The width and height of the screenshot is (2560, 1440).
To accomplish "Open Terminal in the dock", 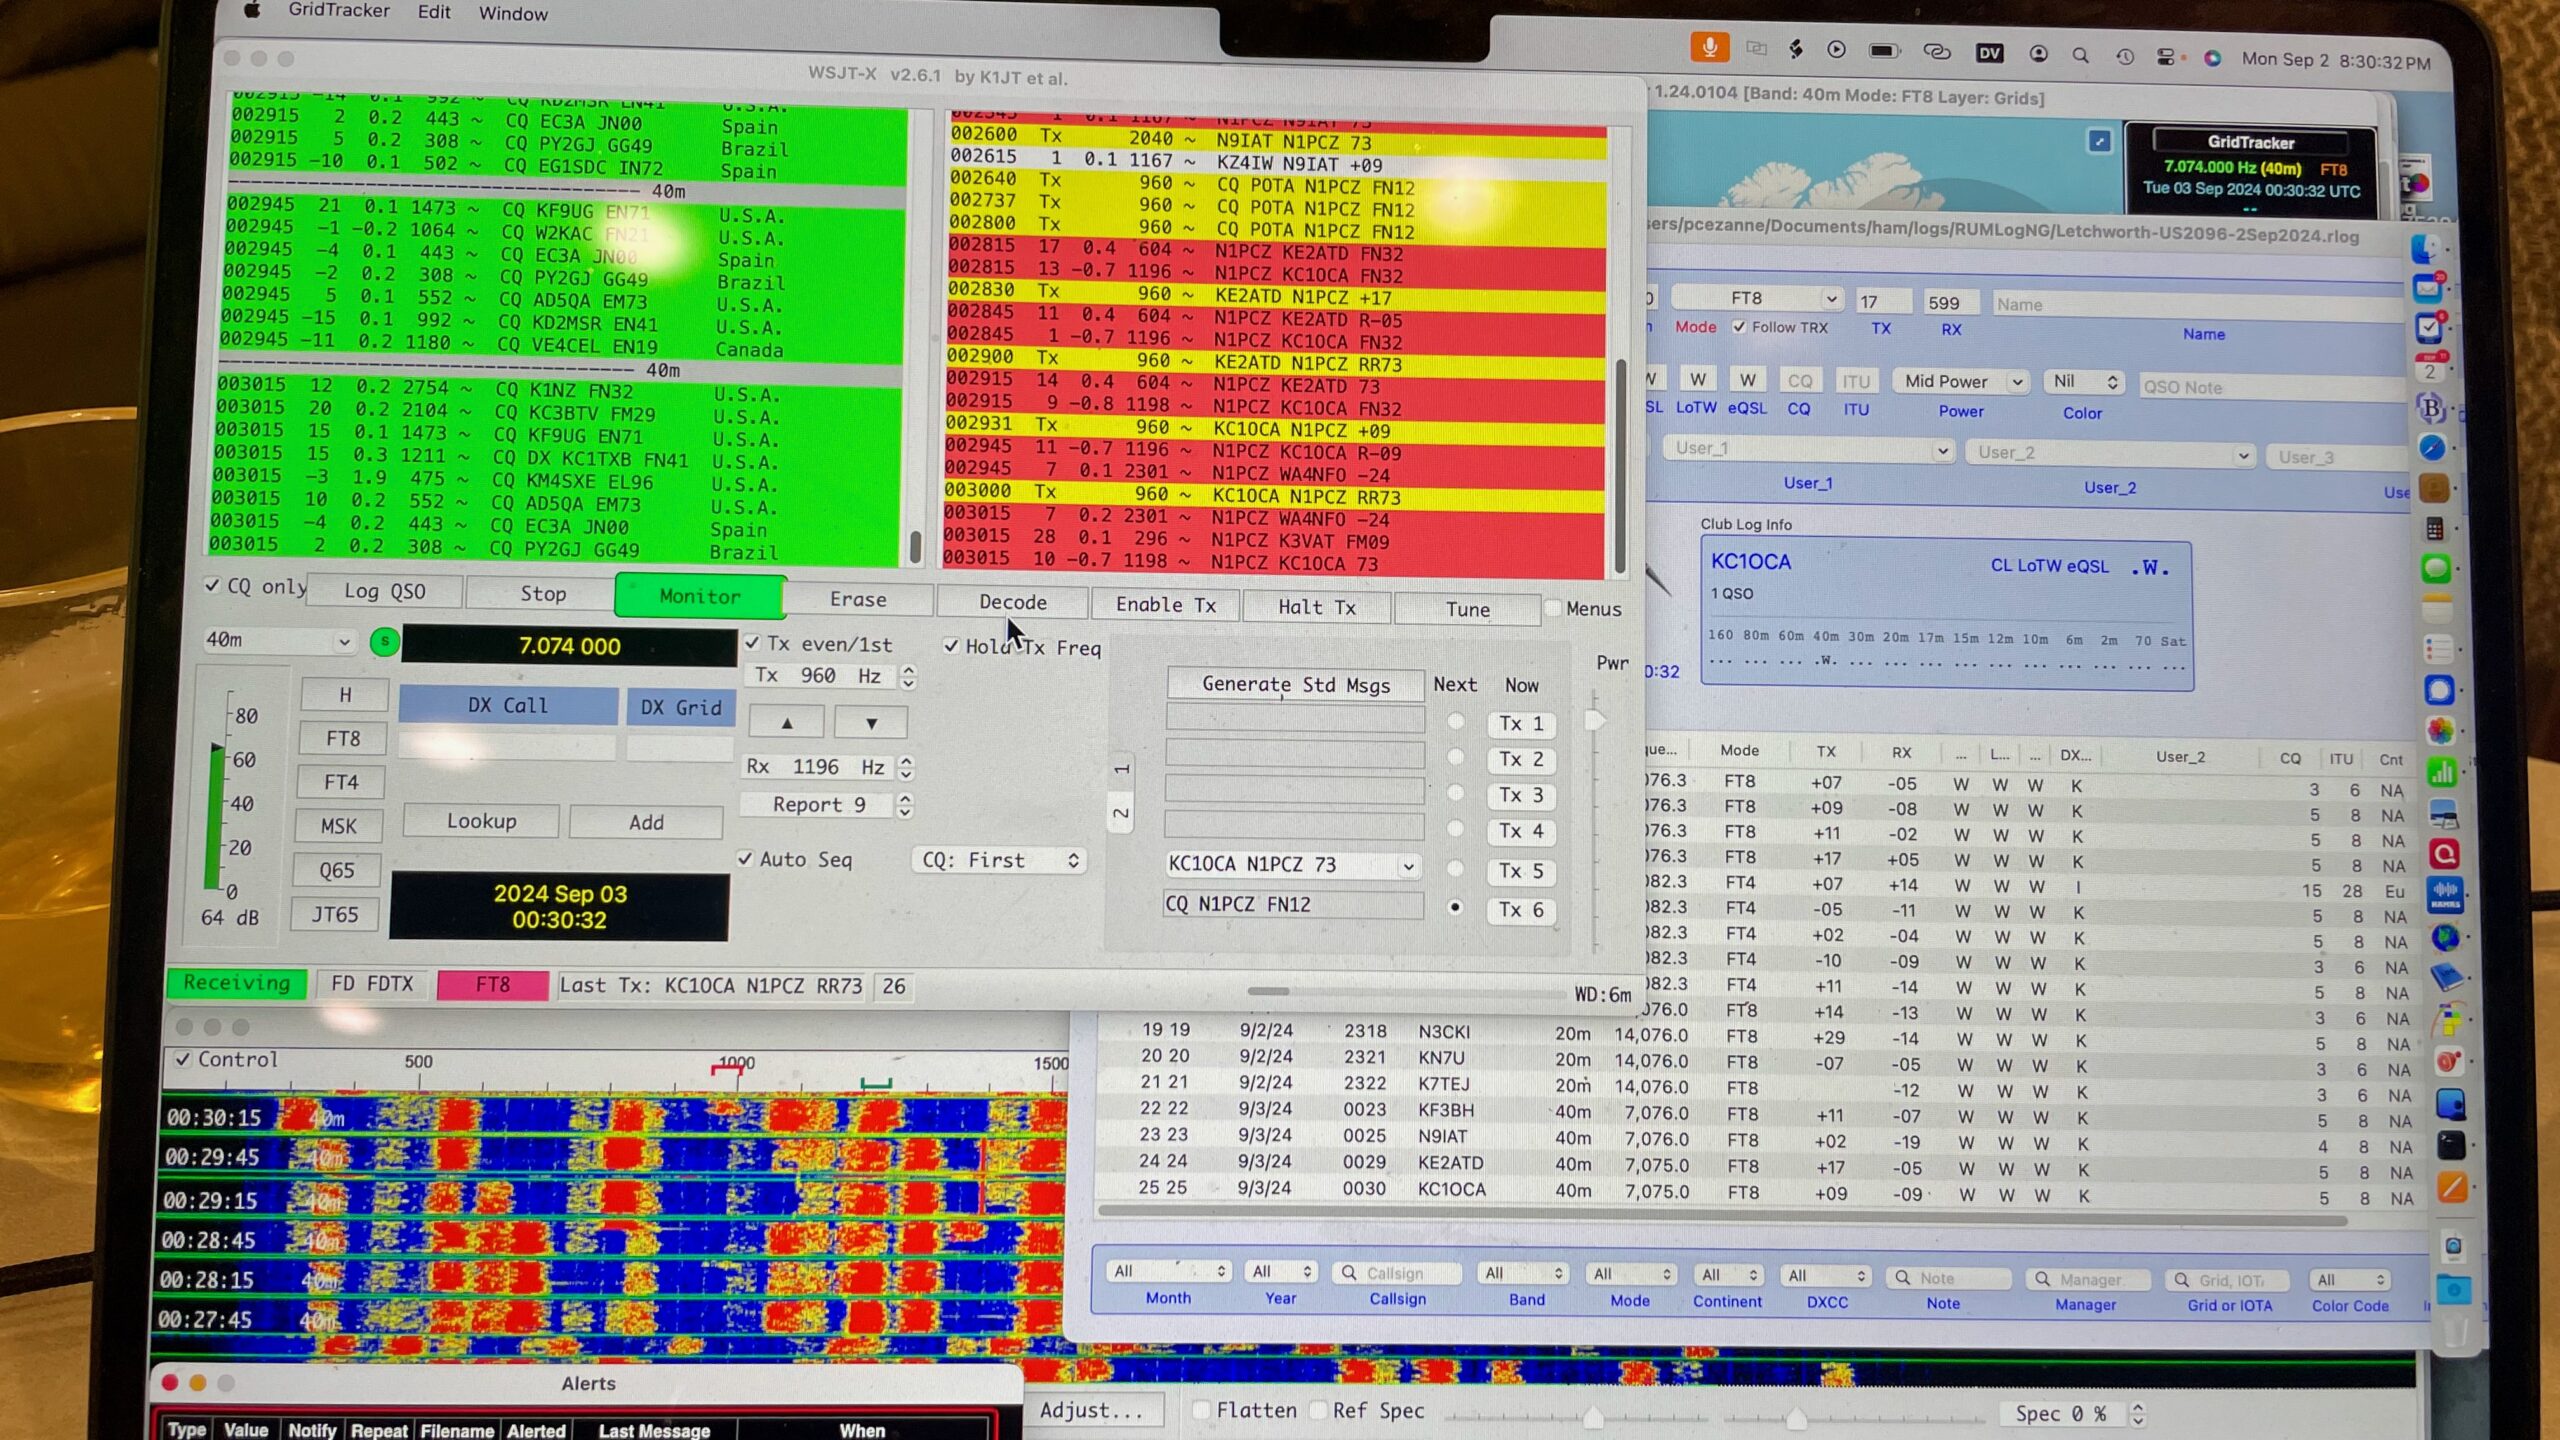I will [2450, 1144].
